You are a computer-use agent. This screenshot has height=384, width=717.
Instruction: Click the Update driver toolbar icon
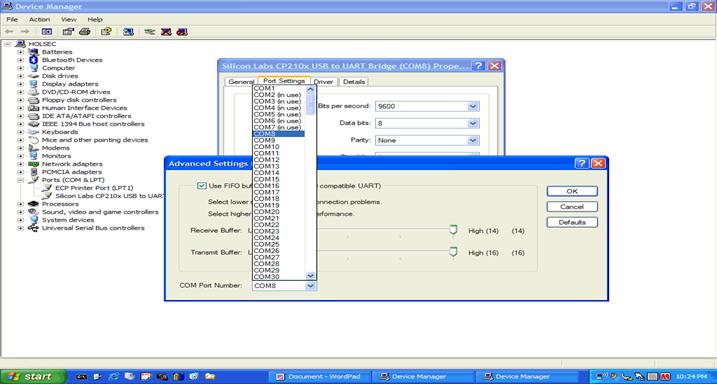point(150,32)
